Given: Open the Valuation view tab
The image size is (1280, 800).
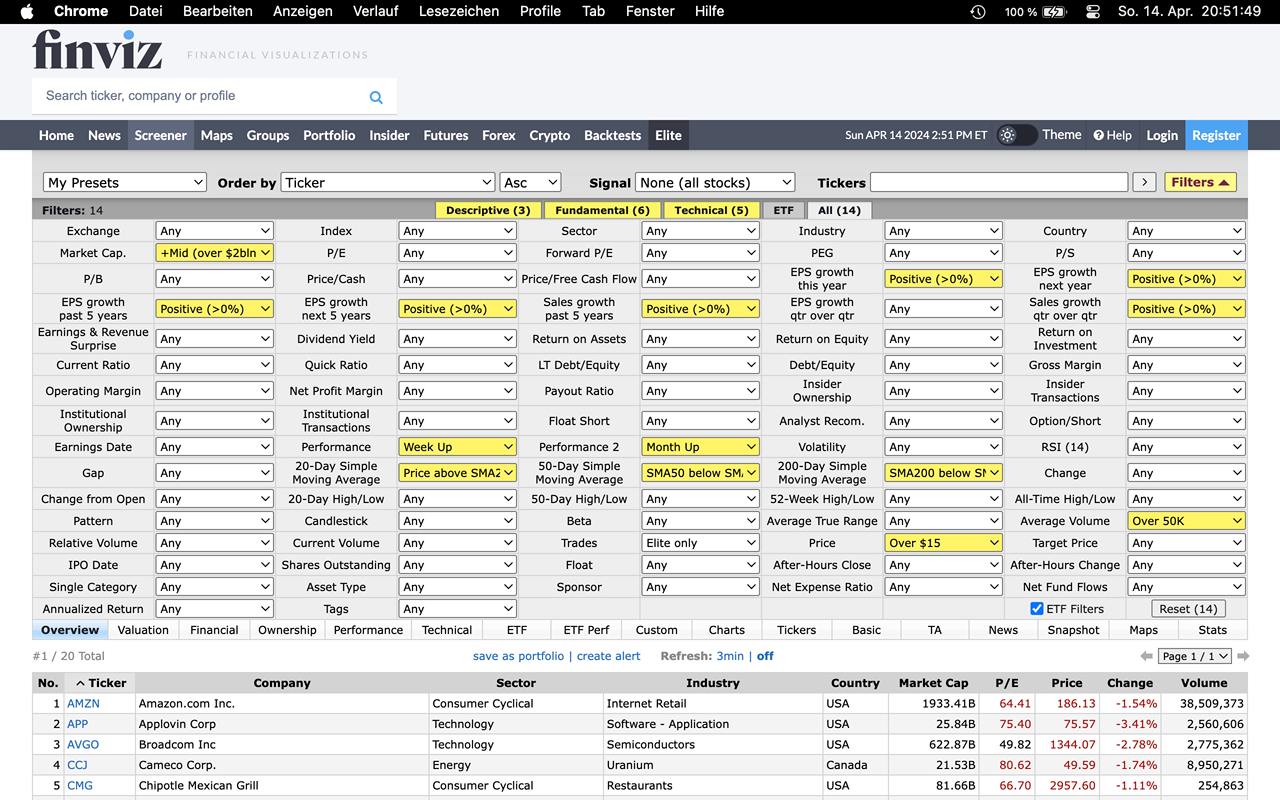Looking at the screenshot, I should 143,630.
